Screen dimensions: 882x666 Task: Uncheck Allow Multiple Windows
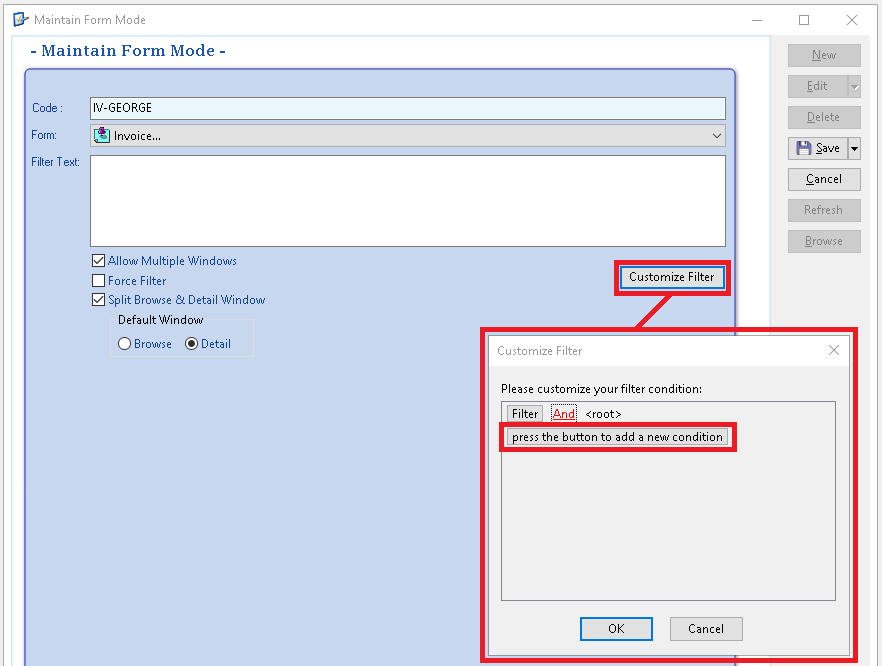pos(98,261)
